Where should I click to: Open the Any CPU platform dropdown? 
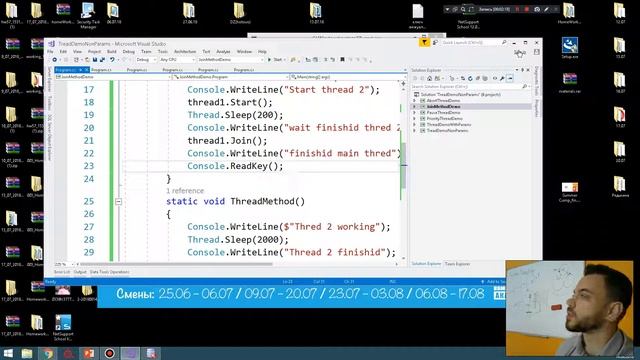(x=177, y=60)
